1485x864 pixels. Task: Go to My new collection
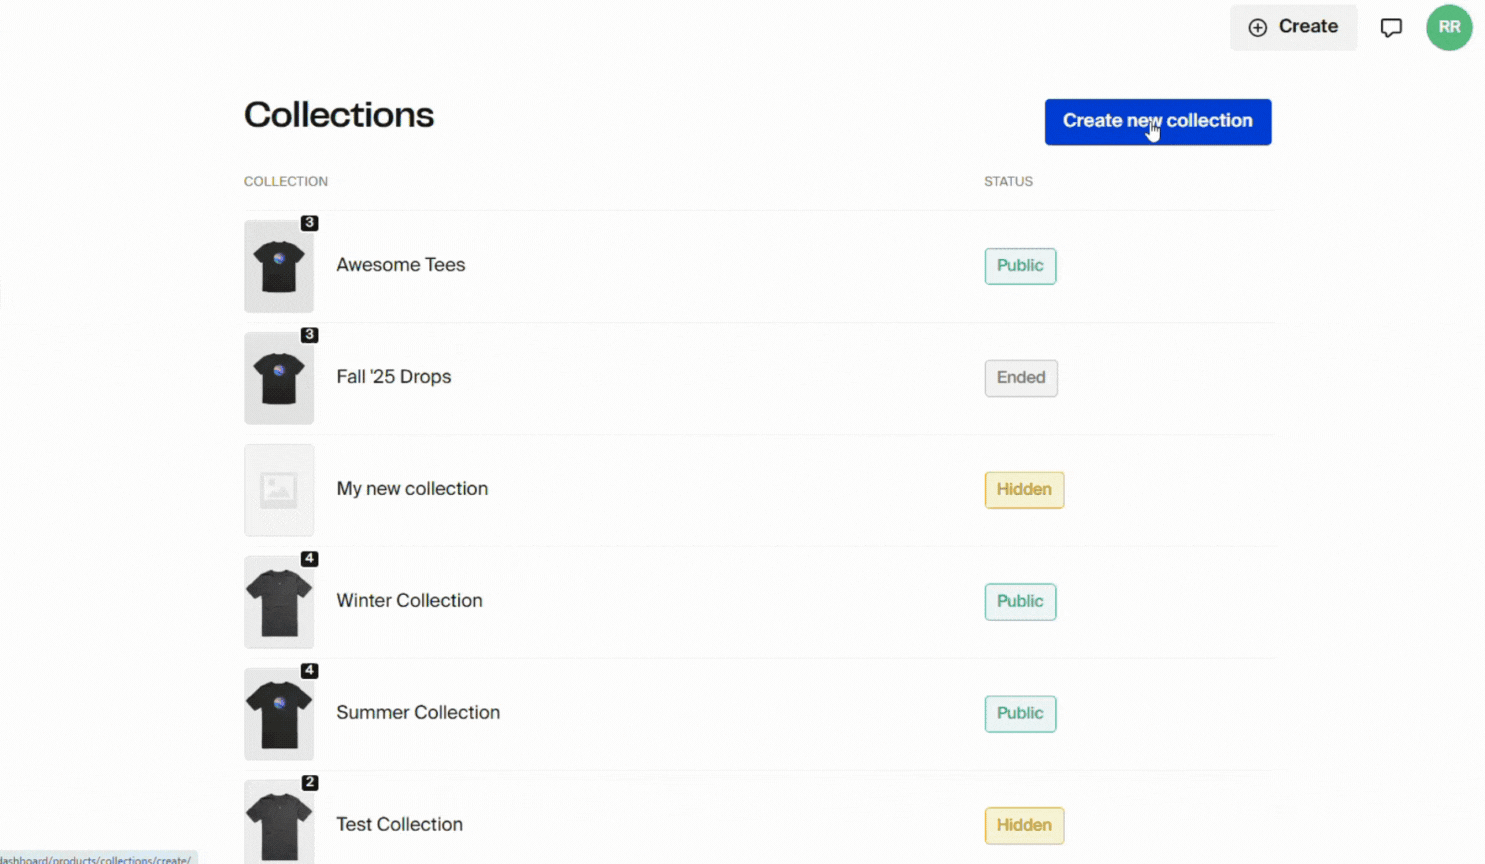click(412, 489)
